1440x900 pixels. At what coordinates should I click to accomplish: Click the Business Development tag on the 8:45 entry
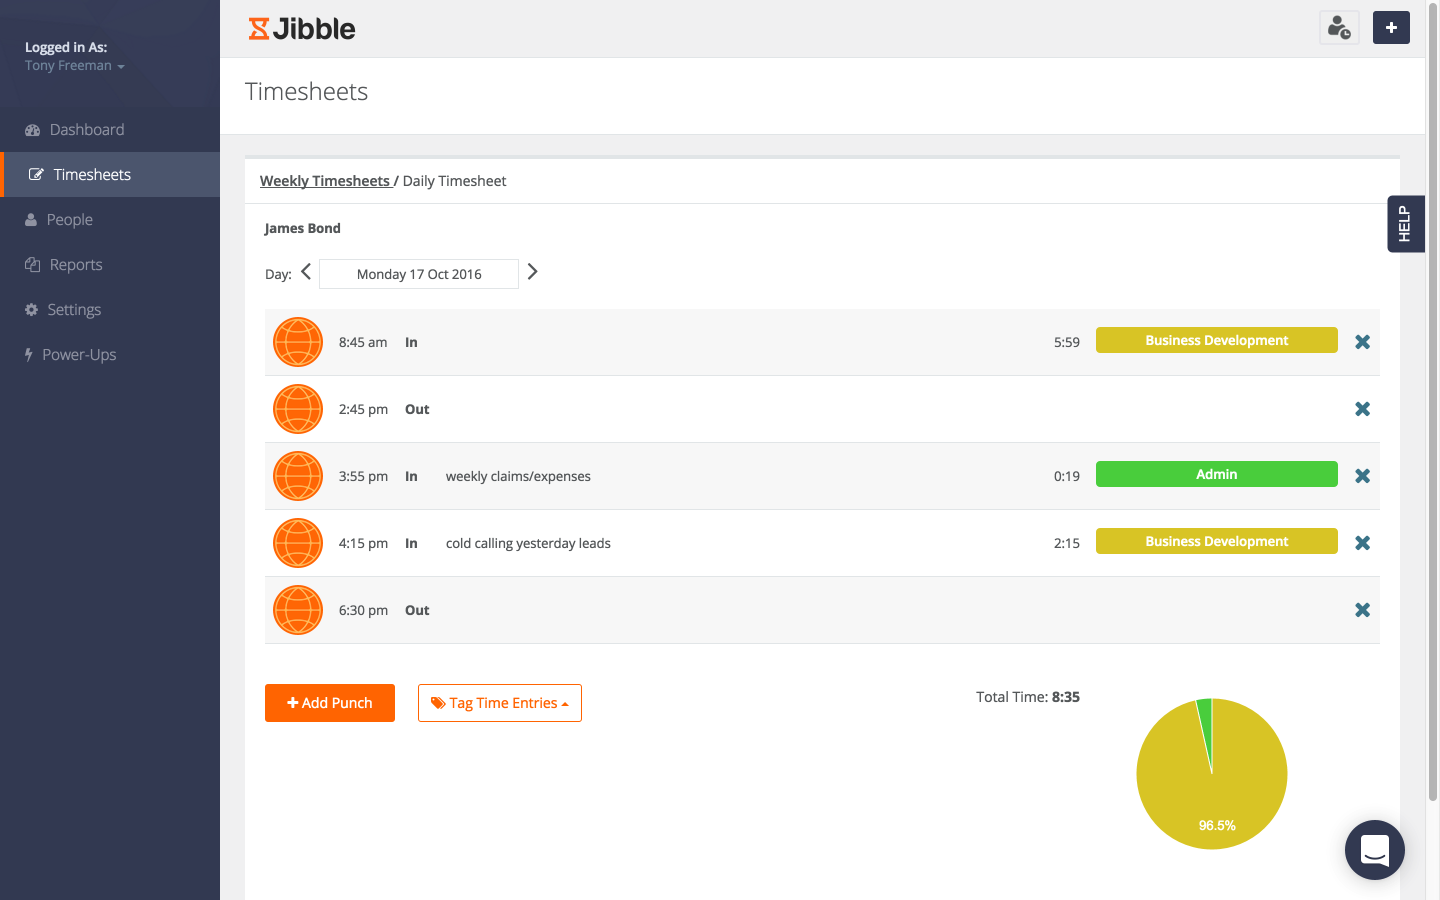1216,340
